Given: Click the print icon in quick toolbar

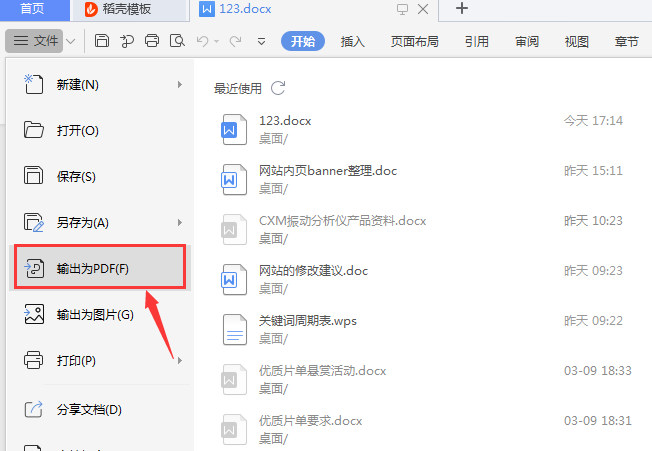Looking at the screenshot, I should [x=152, y=41].
